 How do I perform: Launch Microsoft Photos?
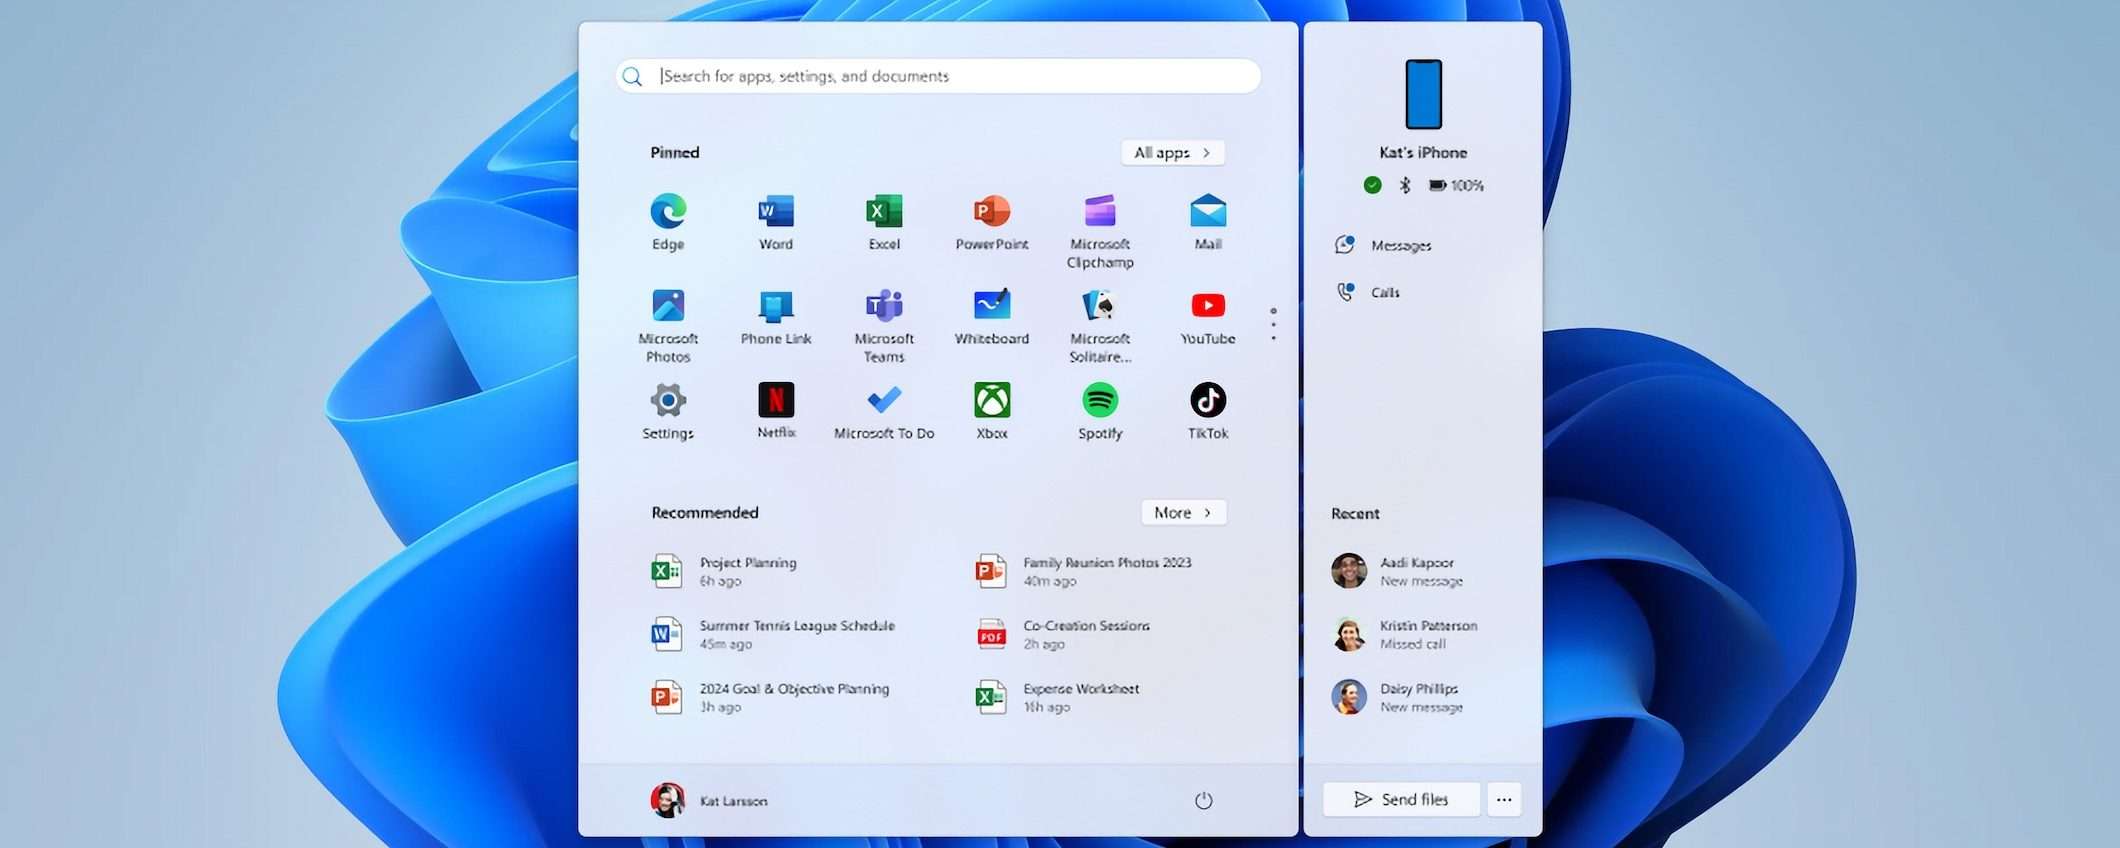(x=668, y=326)
